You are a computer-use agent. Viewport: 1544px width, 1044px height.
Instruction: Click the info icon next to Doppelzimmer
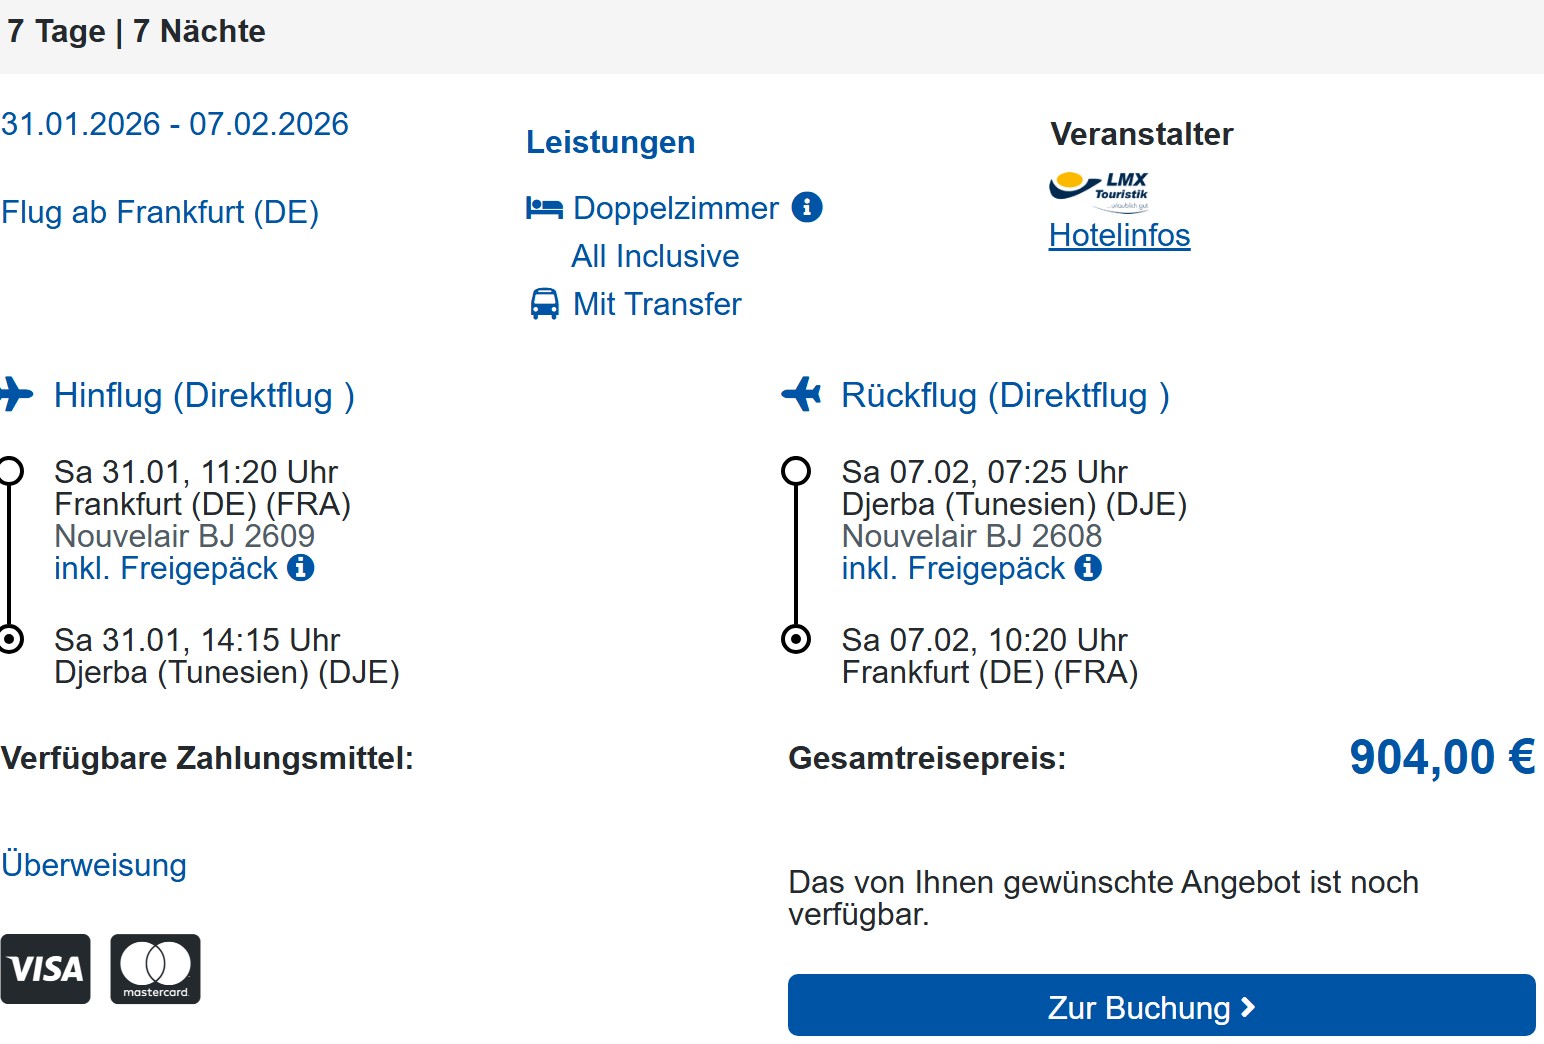pyautogui.click(x=807, y=207)
